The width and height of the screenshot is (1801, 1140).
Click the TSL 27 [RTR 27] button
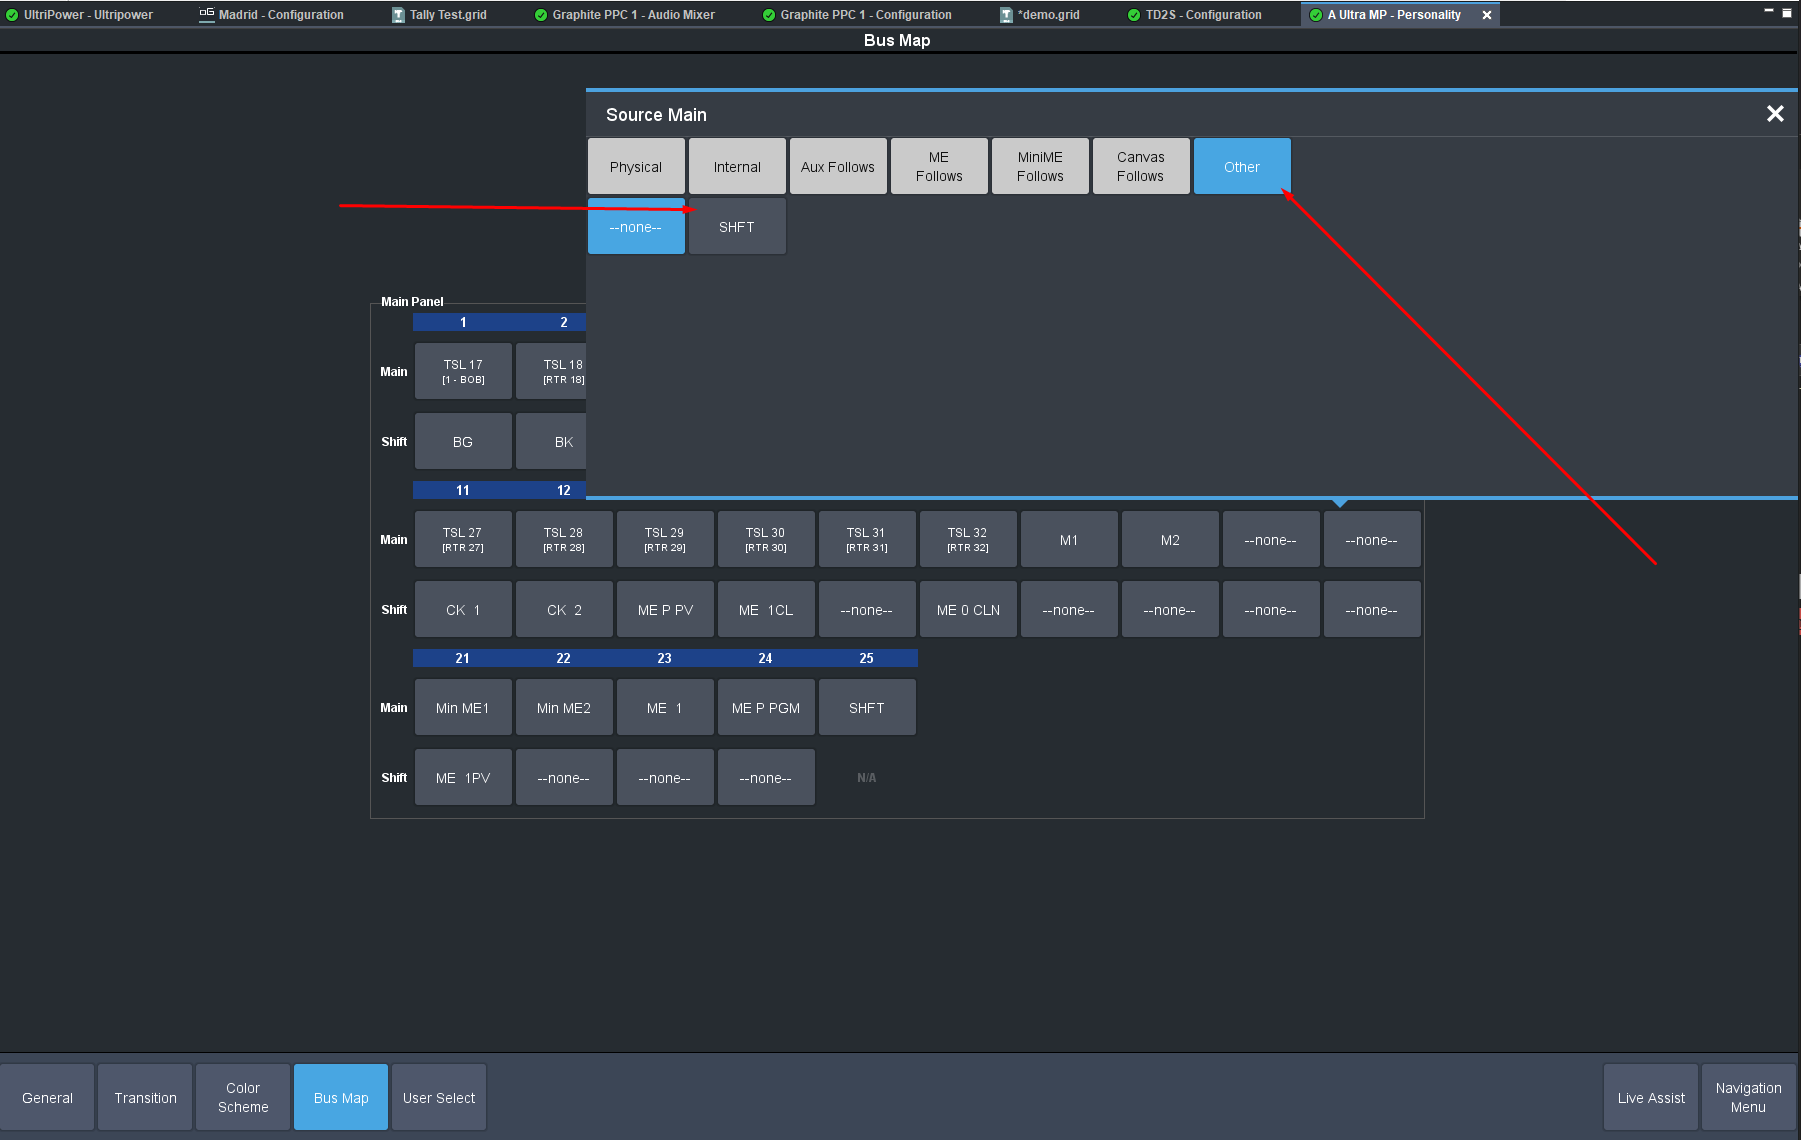click(x=463, y=539)
